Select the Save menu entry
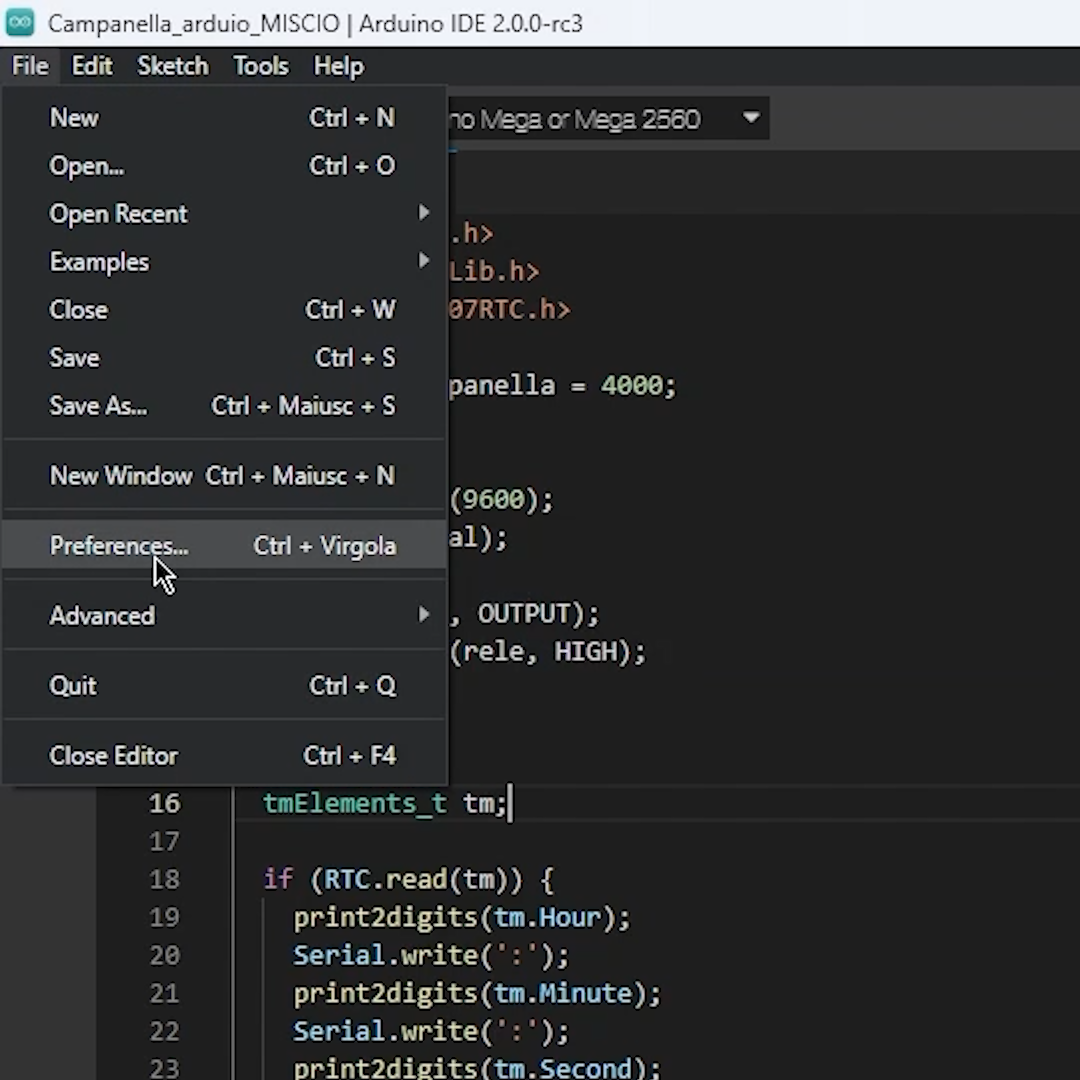 click(x=224, y=357)
